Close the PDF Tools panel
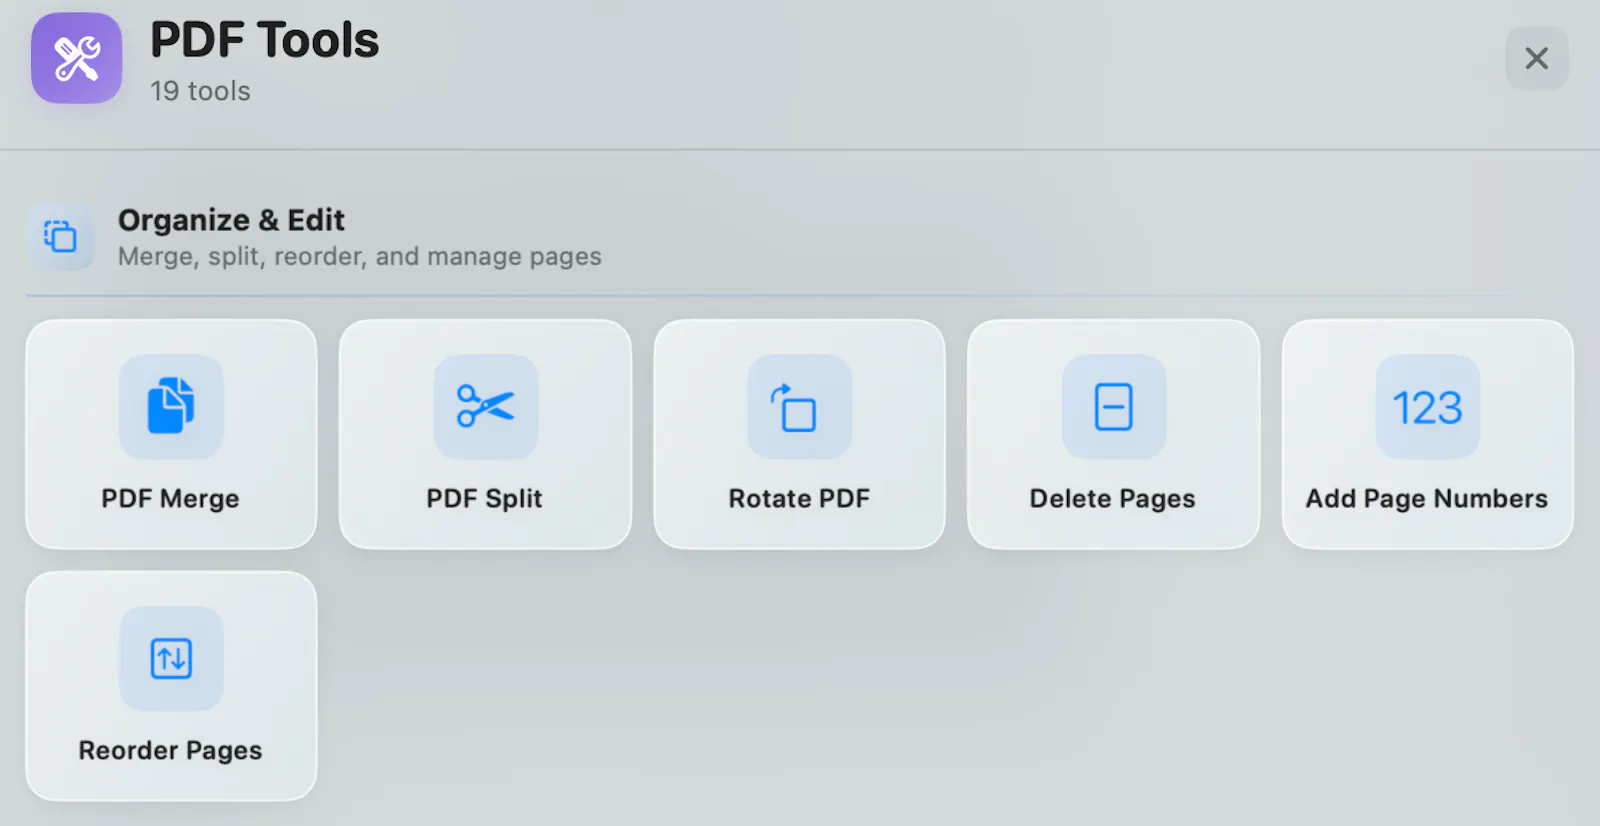 [x=1537, y=58]
